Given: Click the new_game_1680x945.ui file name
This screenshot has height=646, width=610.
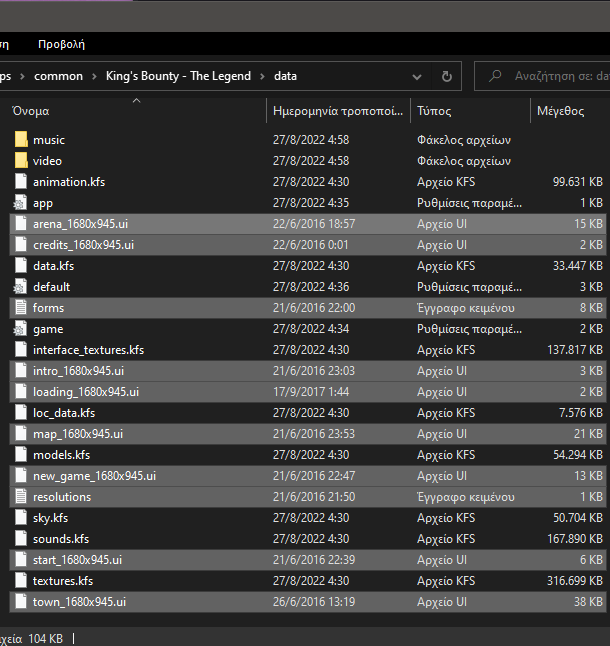Looking at the screenshot, I should 94,476.
